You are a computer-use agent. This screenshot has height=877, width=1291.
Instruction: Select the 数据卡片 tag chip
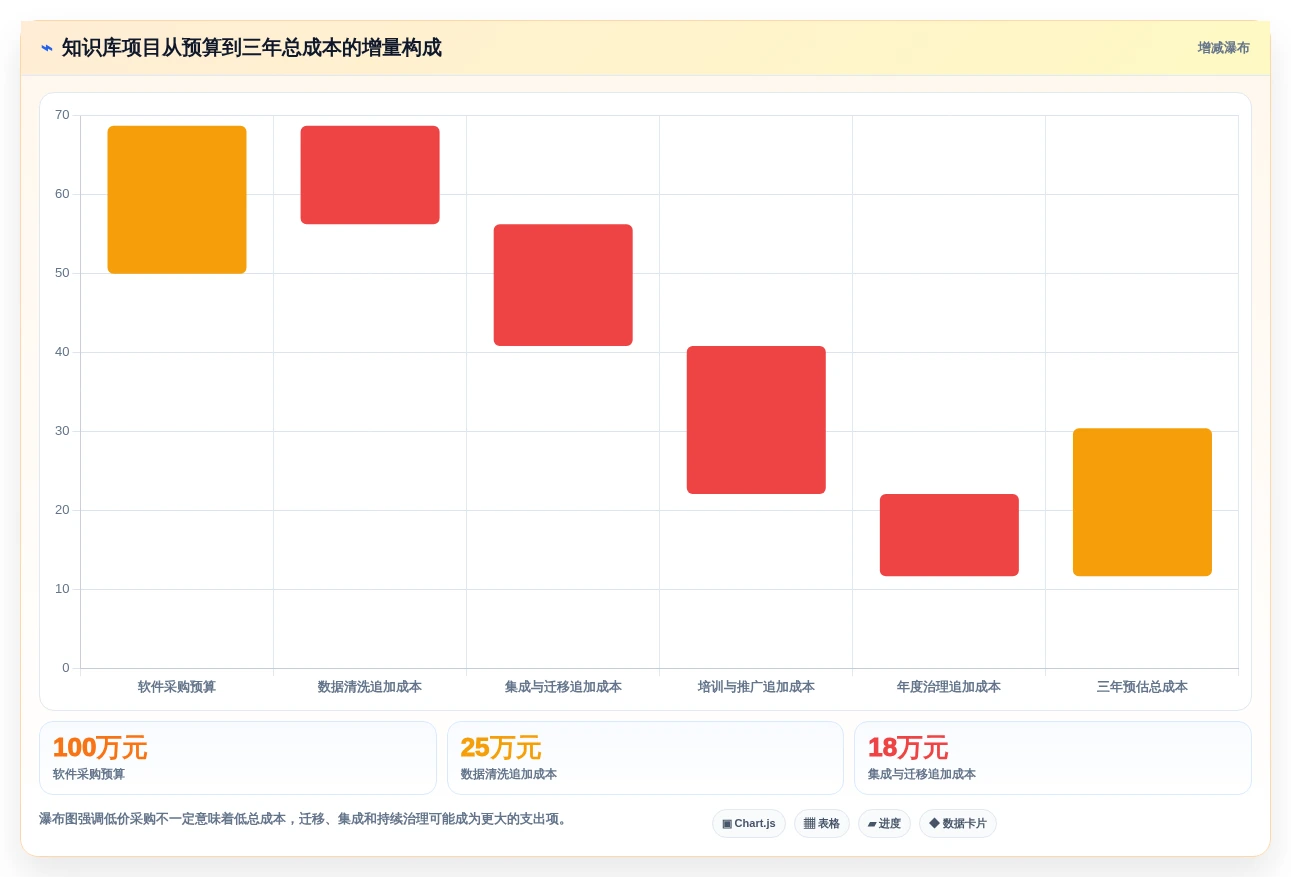pyautogui.click(x=958, y=824)
